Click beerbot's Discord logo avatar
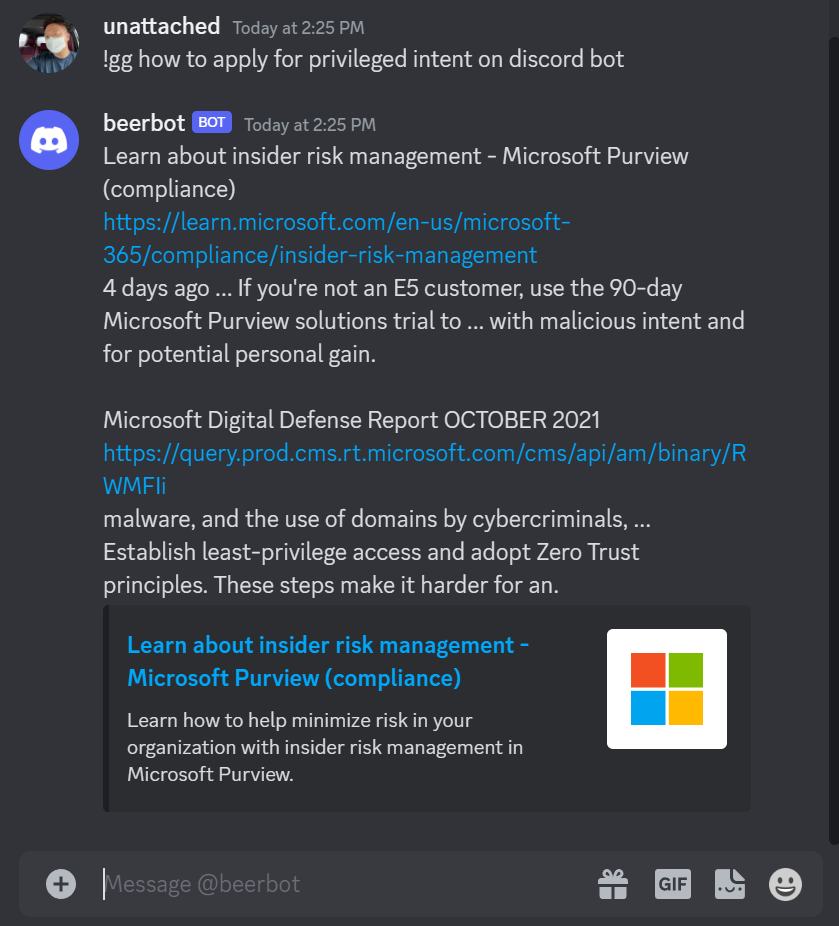This screenshot has height=926, width=839. [49, 140]
